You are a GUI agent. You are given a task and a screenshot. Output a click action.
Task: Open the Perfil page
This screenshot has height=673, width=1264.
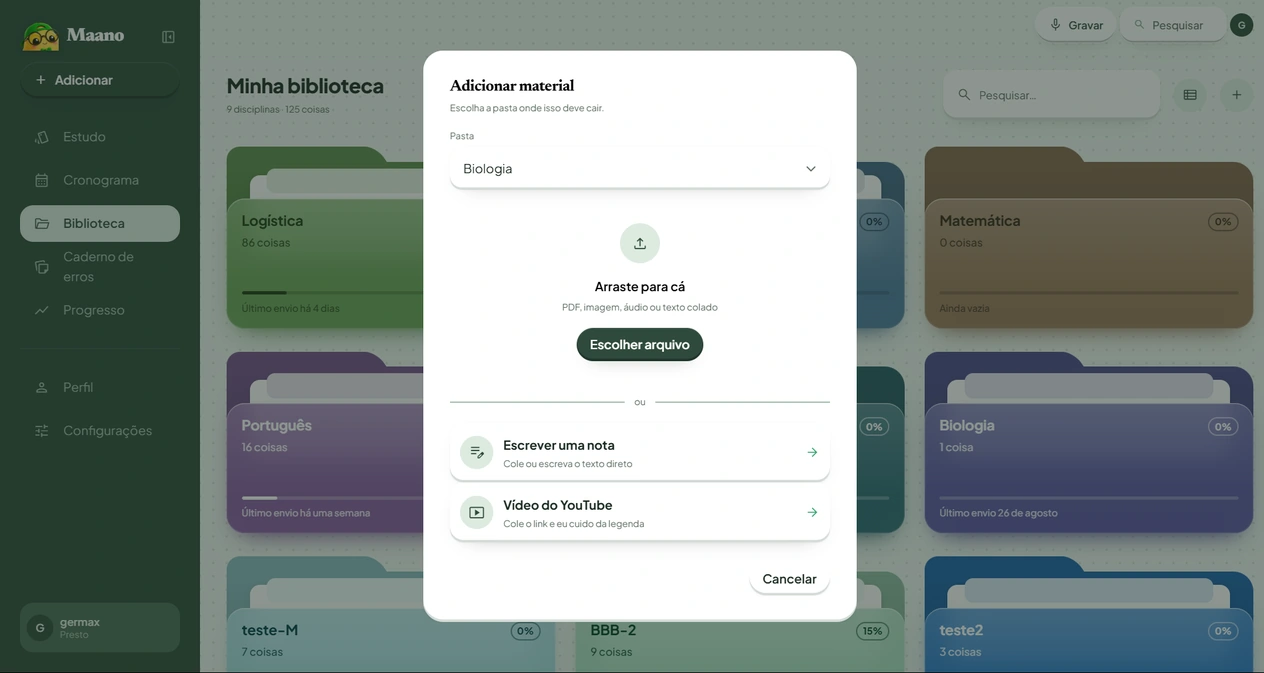pos(100,387)
